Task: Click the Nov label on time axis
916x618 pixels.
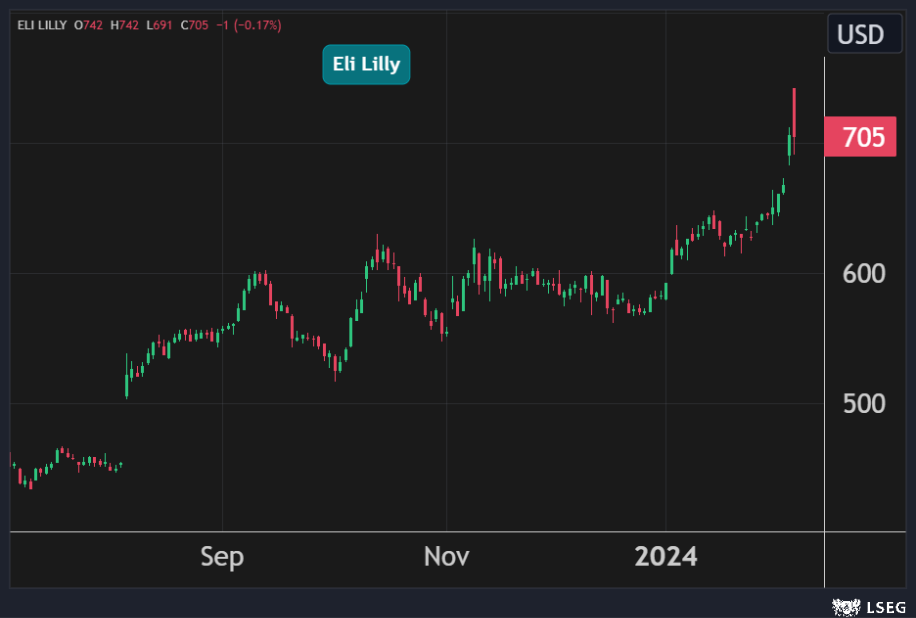Action: point(446,556)
